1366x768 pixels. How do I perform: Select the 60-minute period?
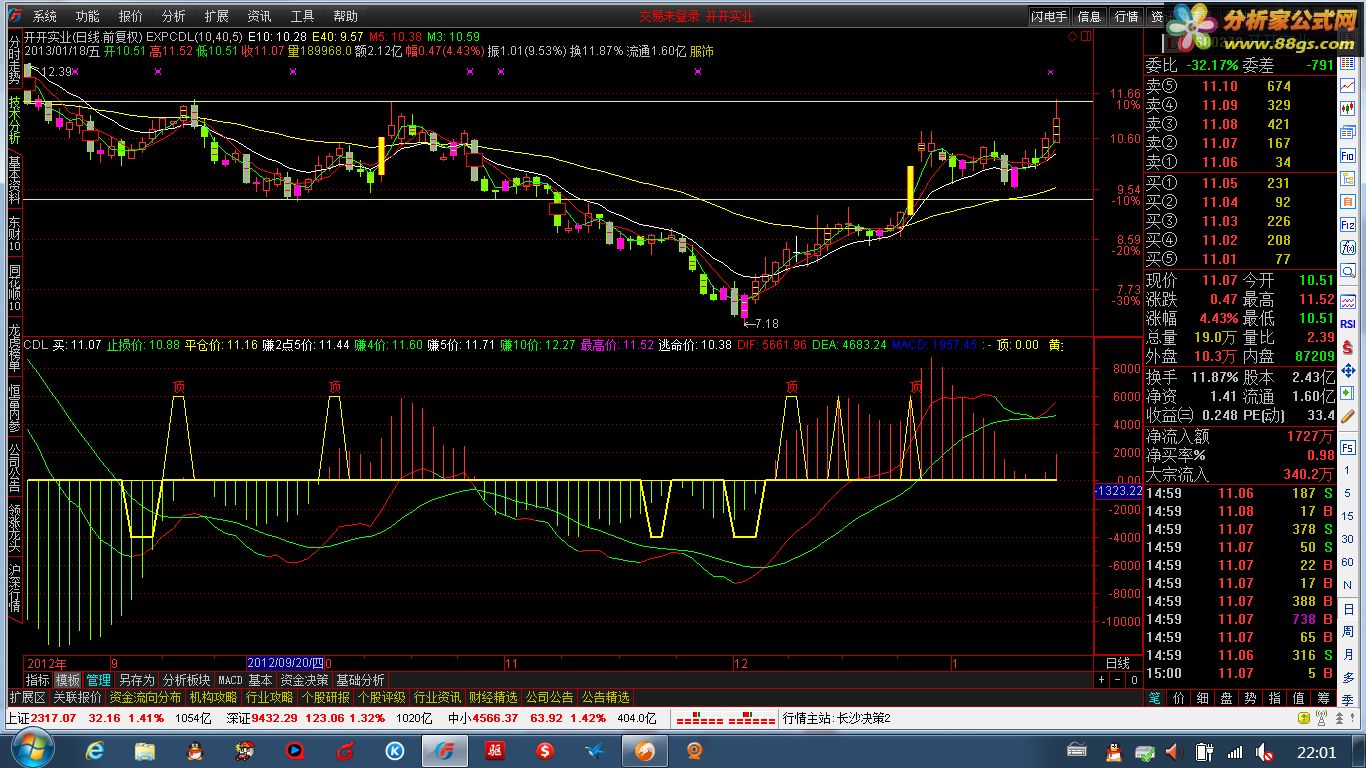tap(1348, 562)
